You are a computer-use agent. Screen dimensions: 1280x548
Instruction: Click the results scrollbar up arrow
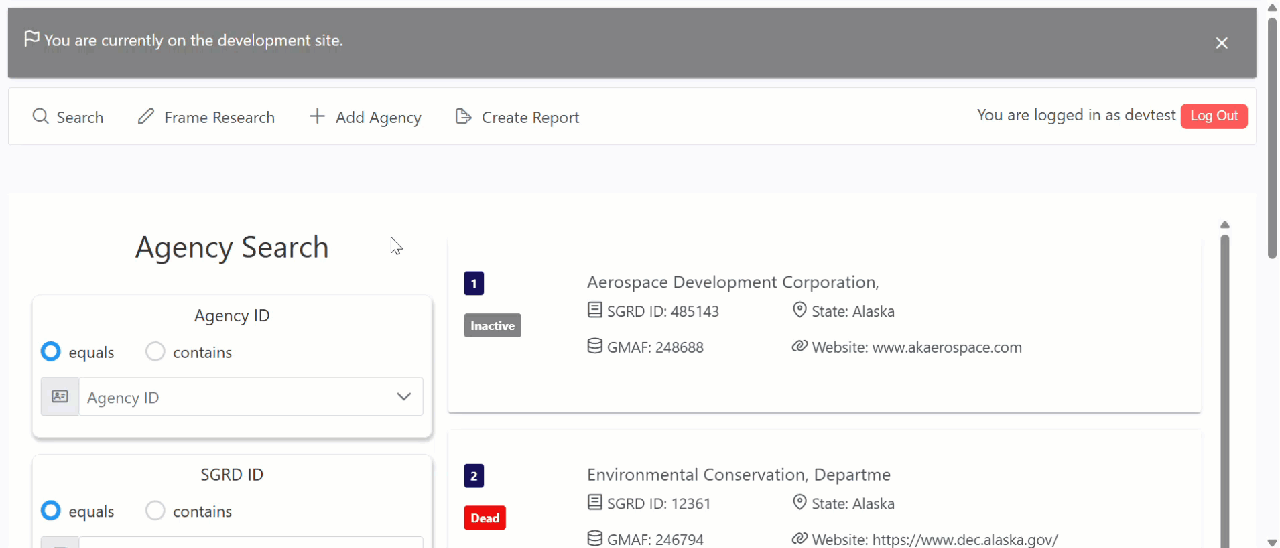[1225, 225]
